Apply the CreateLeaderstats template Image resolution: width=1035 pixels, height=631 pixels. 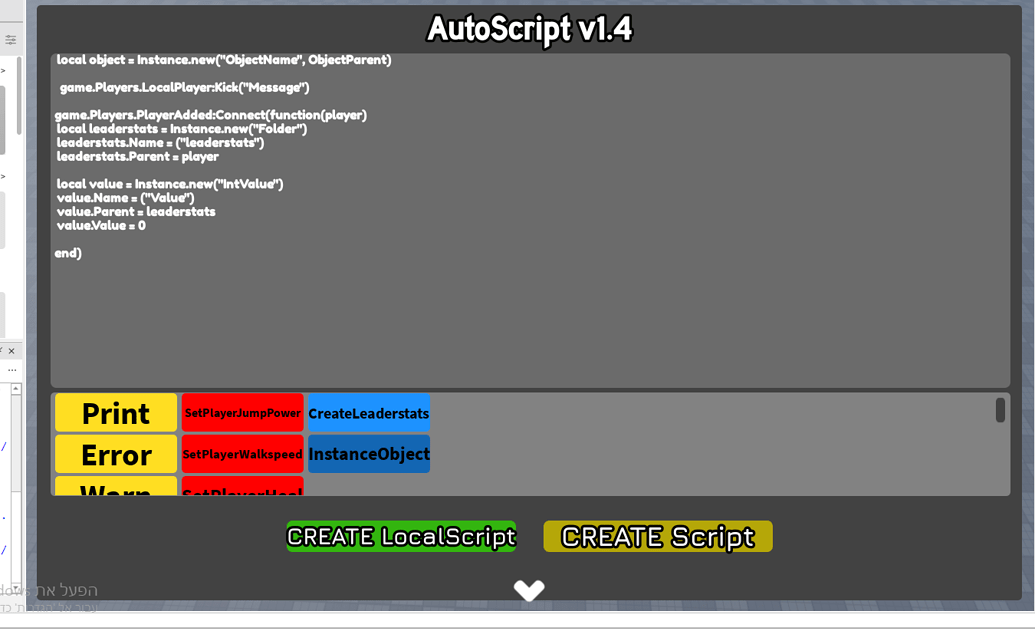[369, 412]
